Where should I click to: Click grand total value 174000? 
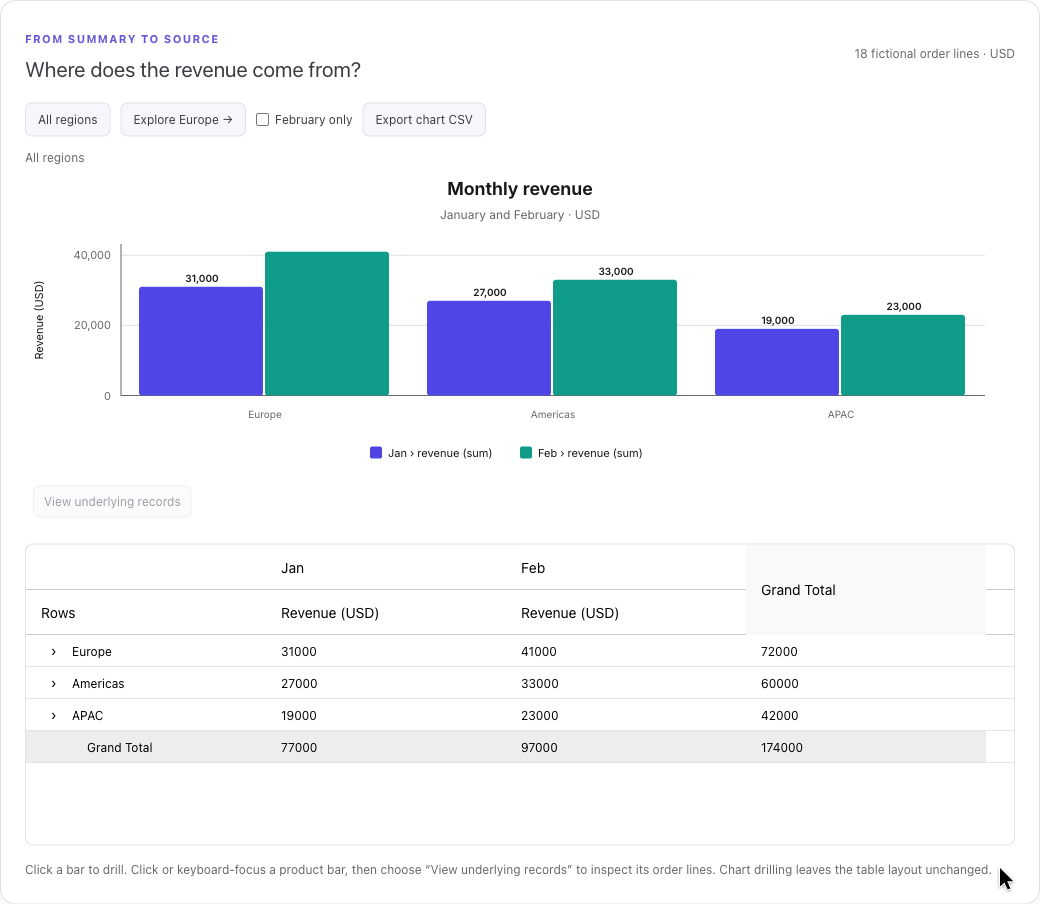[781, 747]
